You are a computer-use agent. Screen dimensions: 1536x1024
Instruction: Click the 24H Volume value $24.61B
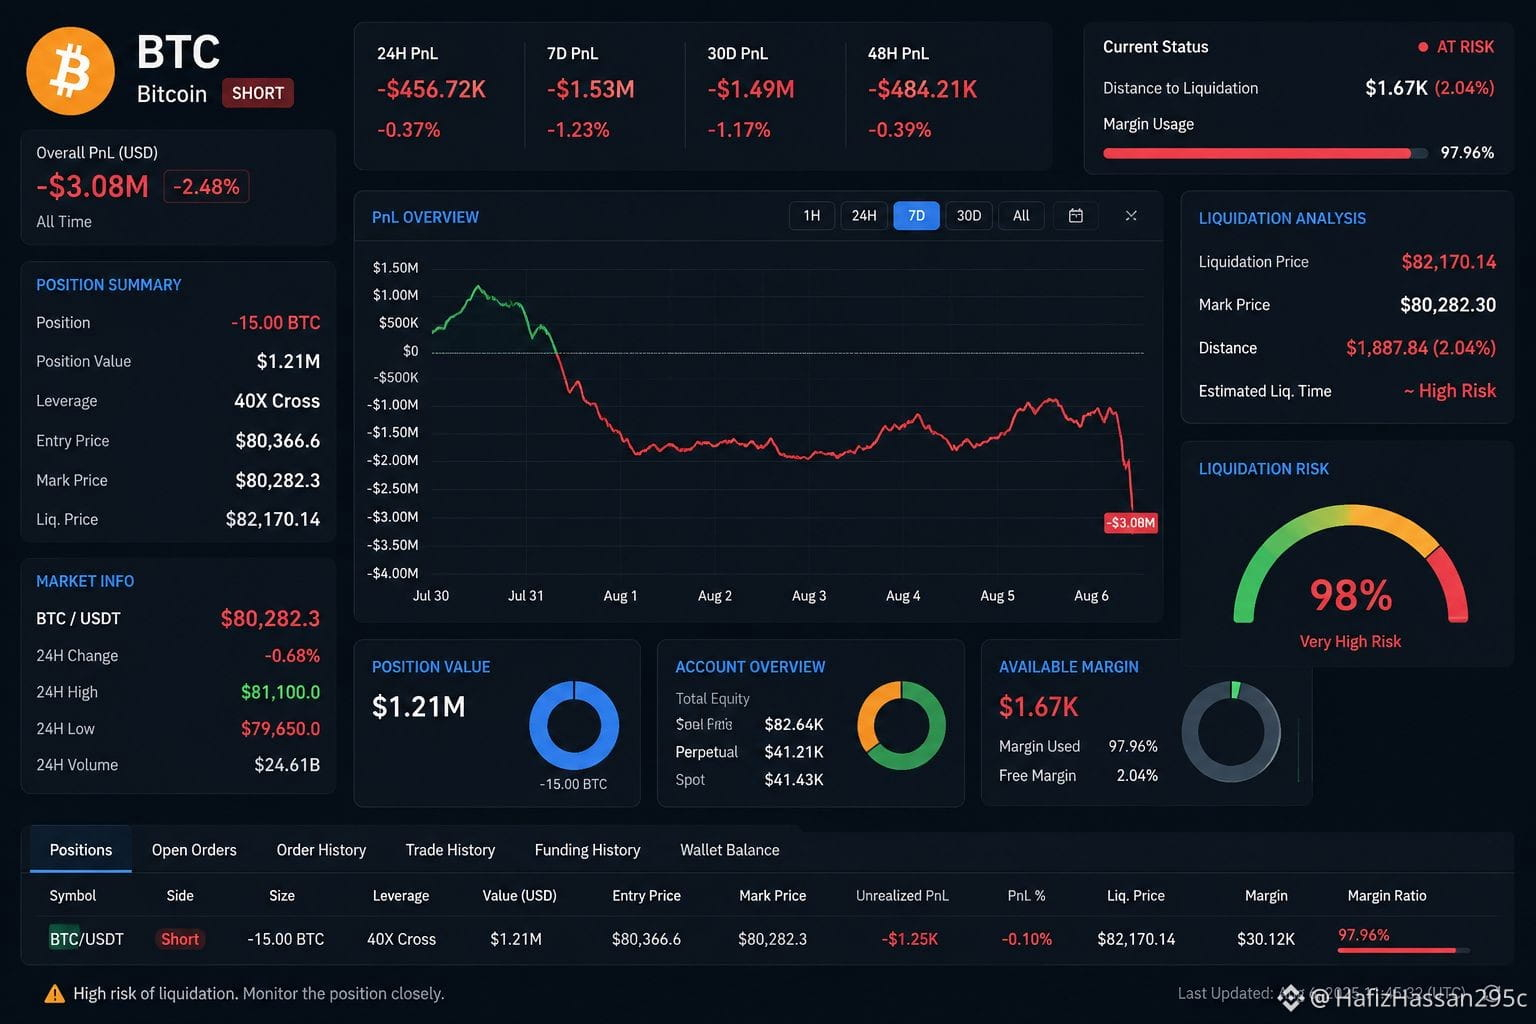coord(287,765)
